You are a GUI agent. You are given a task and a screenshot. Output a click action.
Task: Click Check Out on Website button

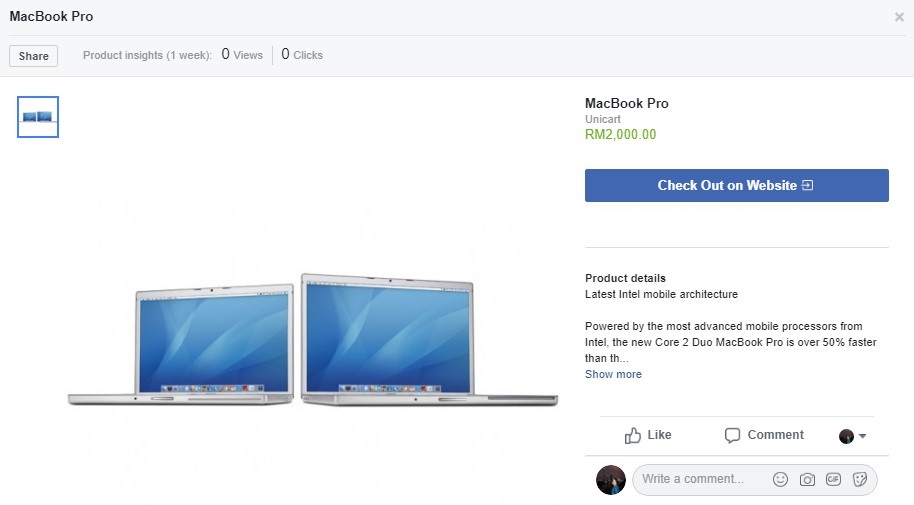pyautogui.click(x=737, y=185)
